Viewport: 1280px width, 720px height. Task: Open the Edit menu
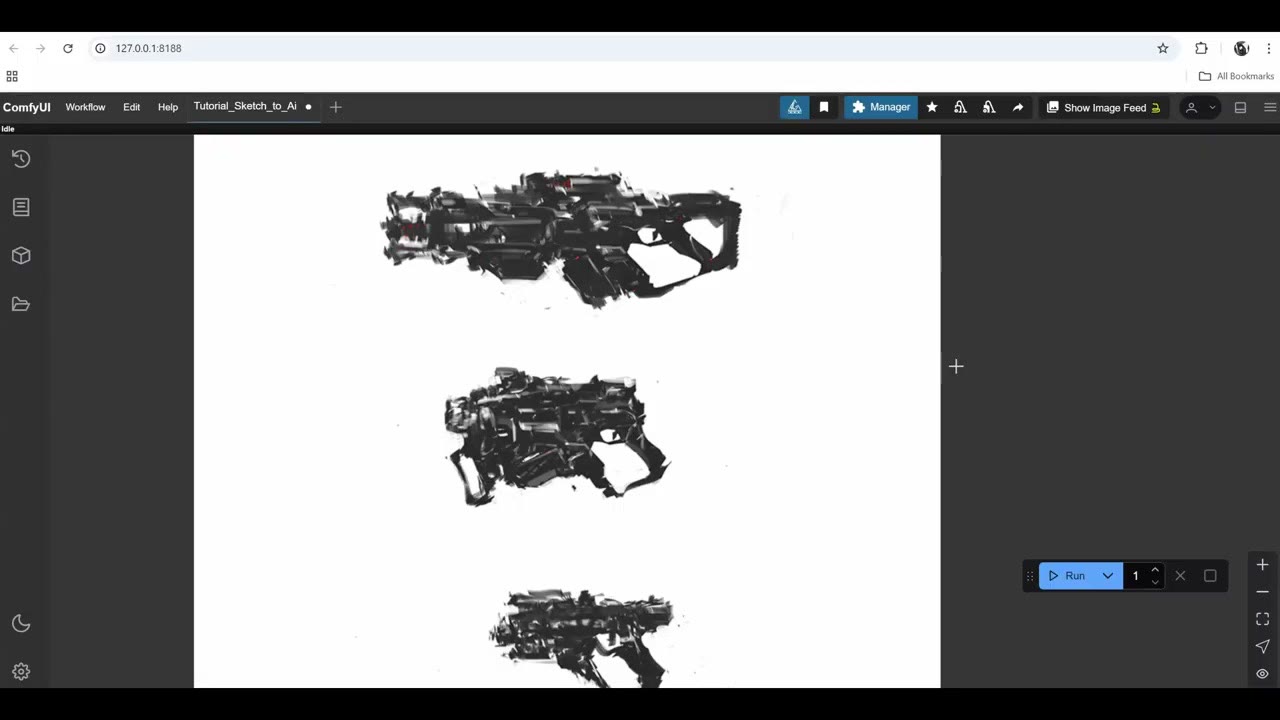pos(132,107)
